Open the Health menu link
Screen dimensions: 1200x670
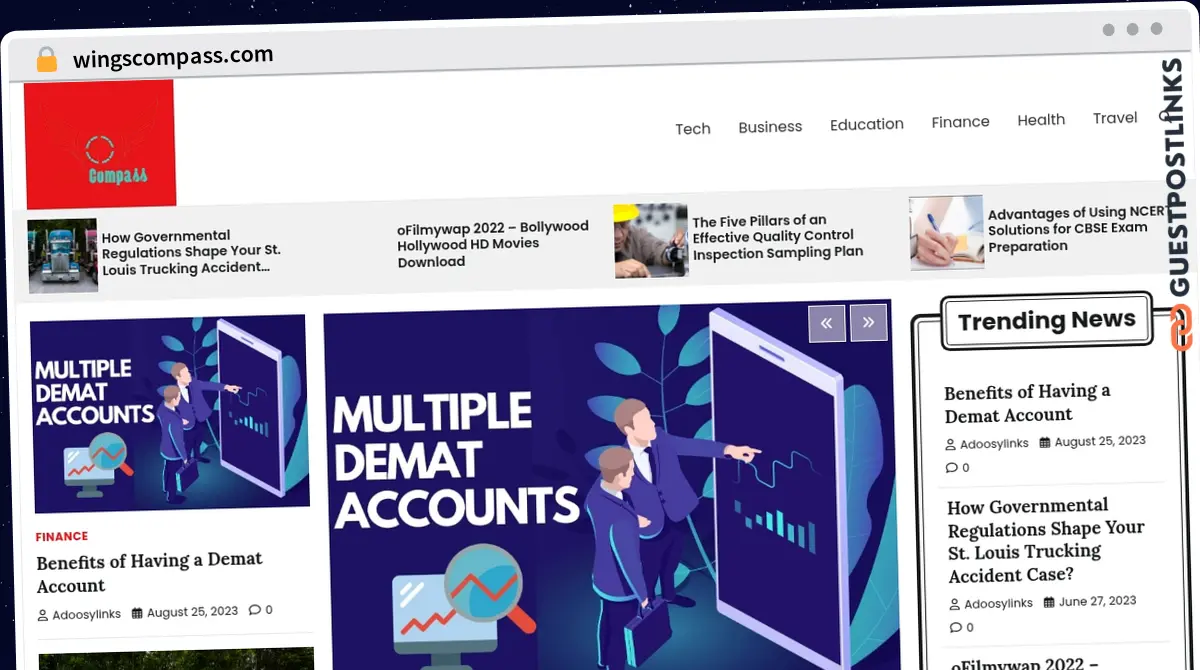point(1041,120)
